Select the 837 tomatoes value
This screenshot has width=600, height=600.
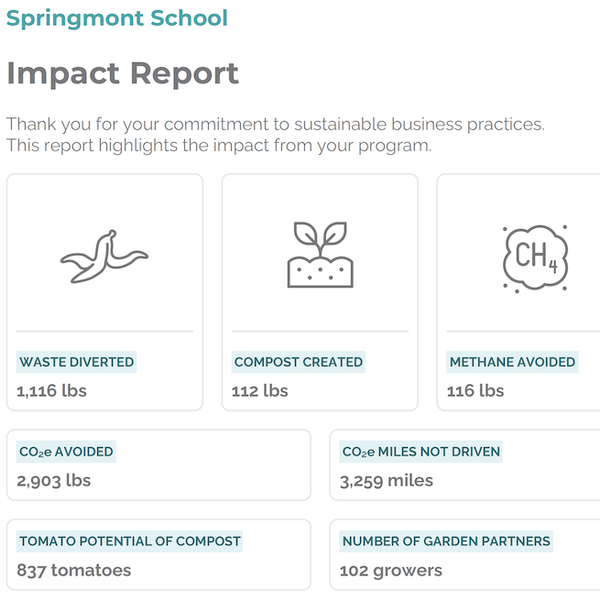click(74, 571)
